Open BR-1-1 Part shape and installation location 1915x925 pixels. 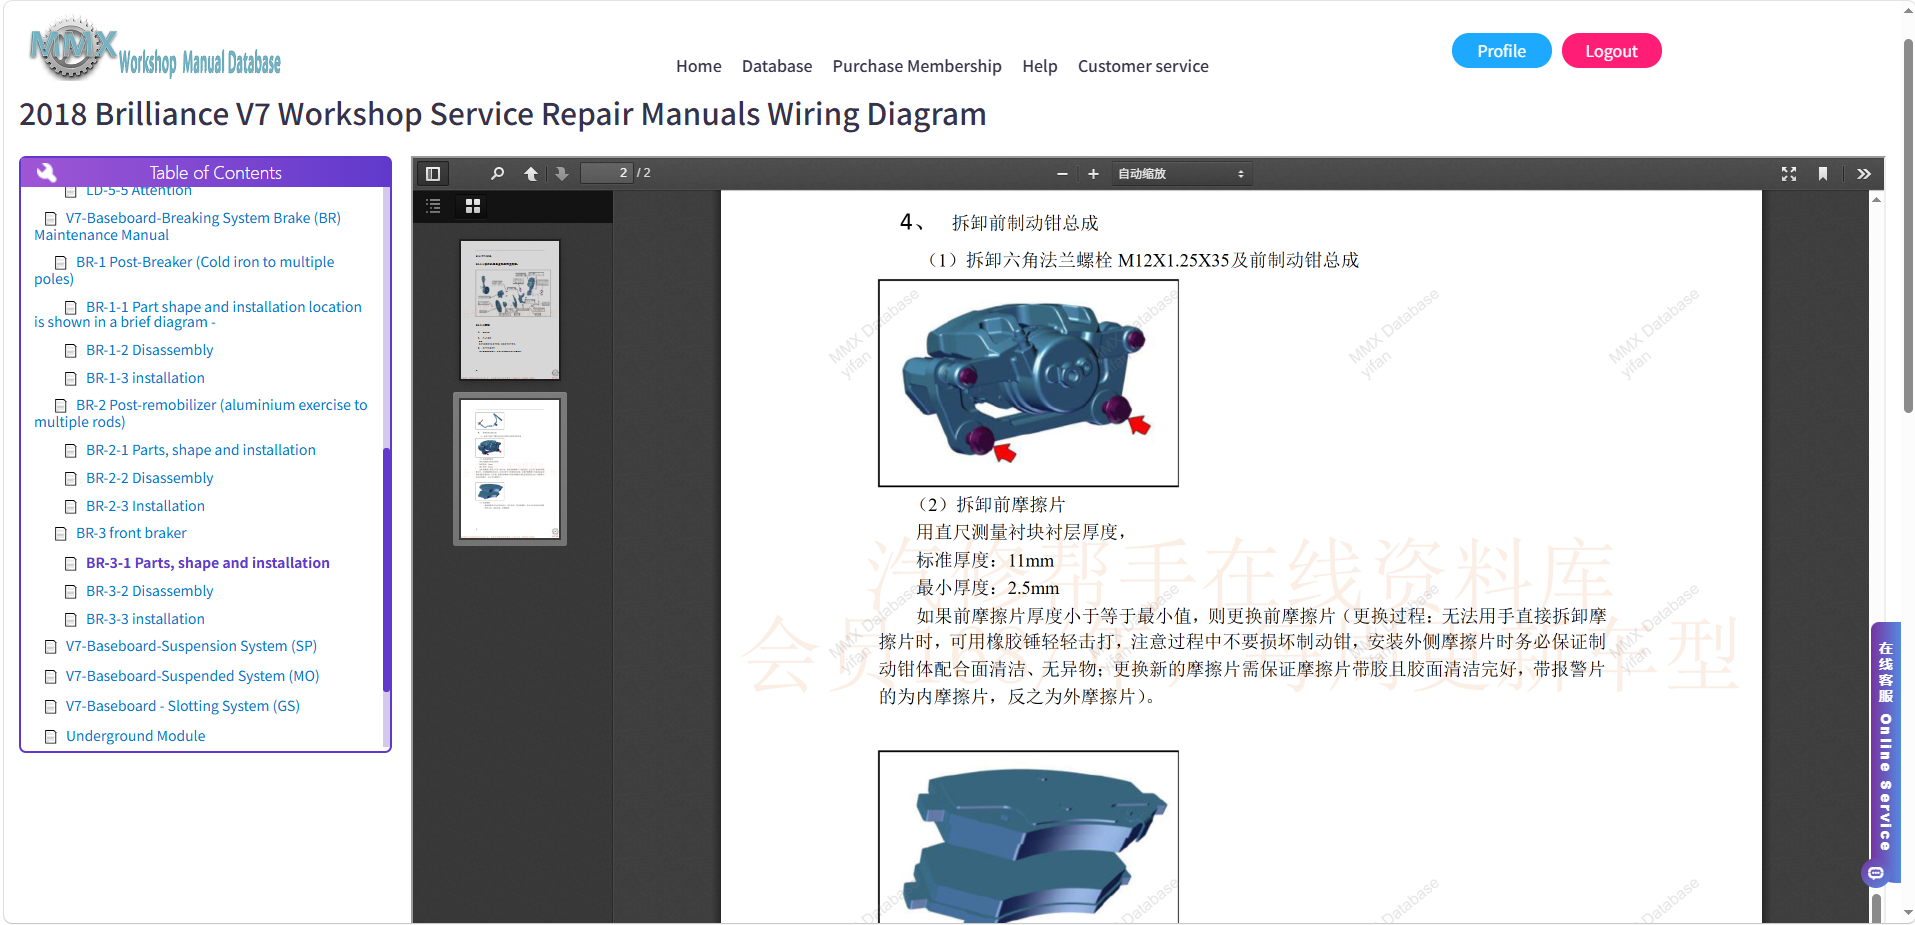(198, 314)
